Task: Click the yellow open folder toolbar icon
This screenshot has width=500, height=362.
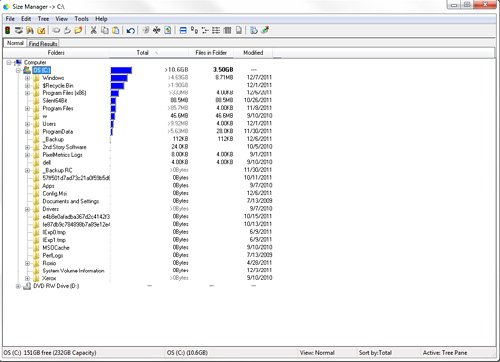Action: [78, 30]
